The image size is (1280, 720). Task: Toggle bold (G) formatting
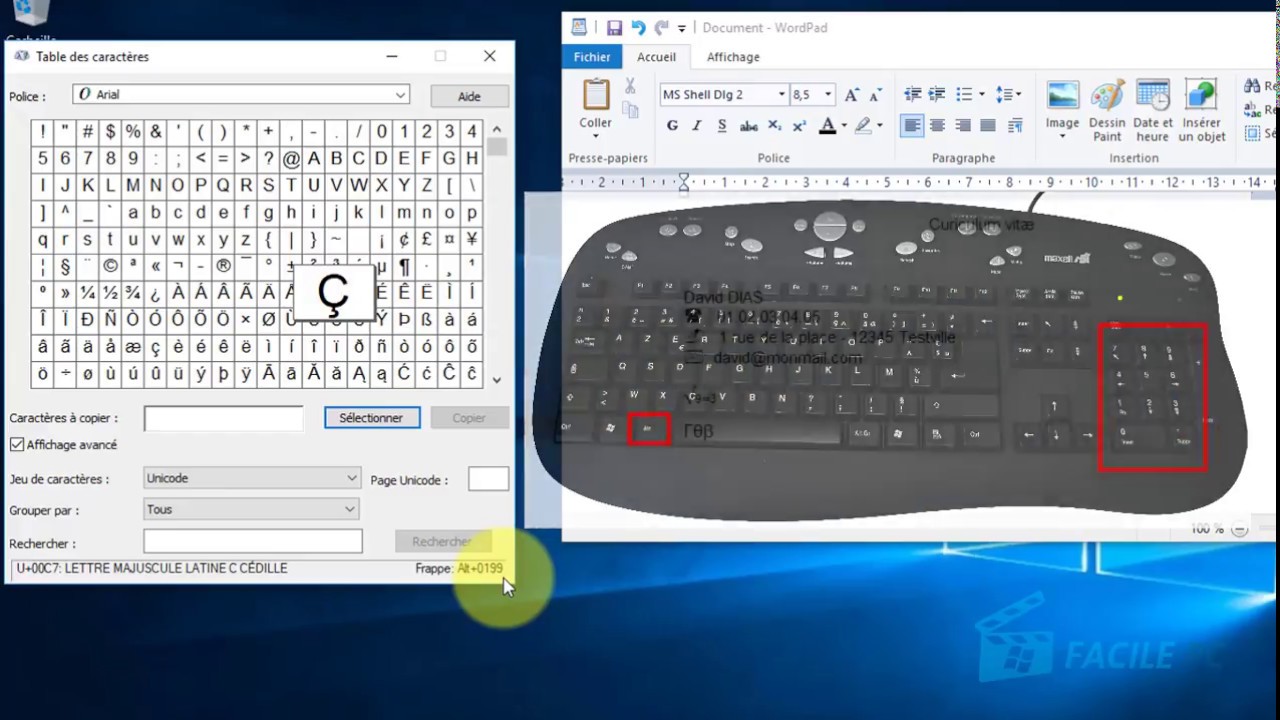(x=672, y=126)
